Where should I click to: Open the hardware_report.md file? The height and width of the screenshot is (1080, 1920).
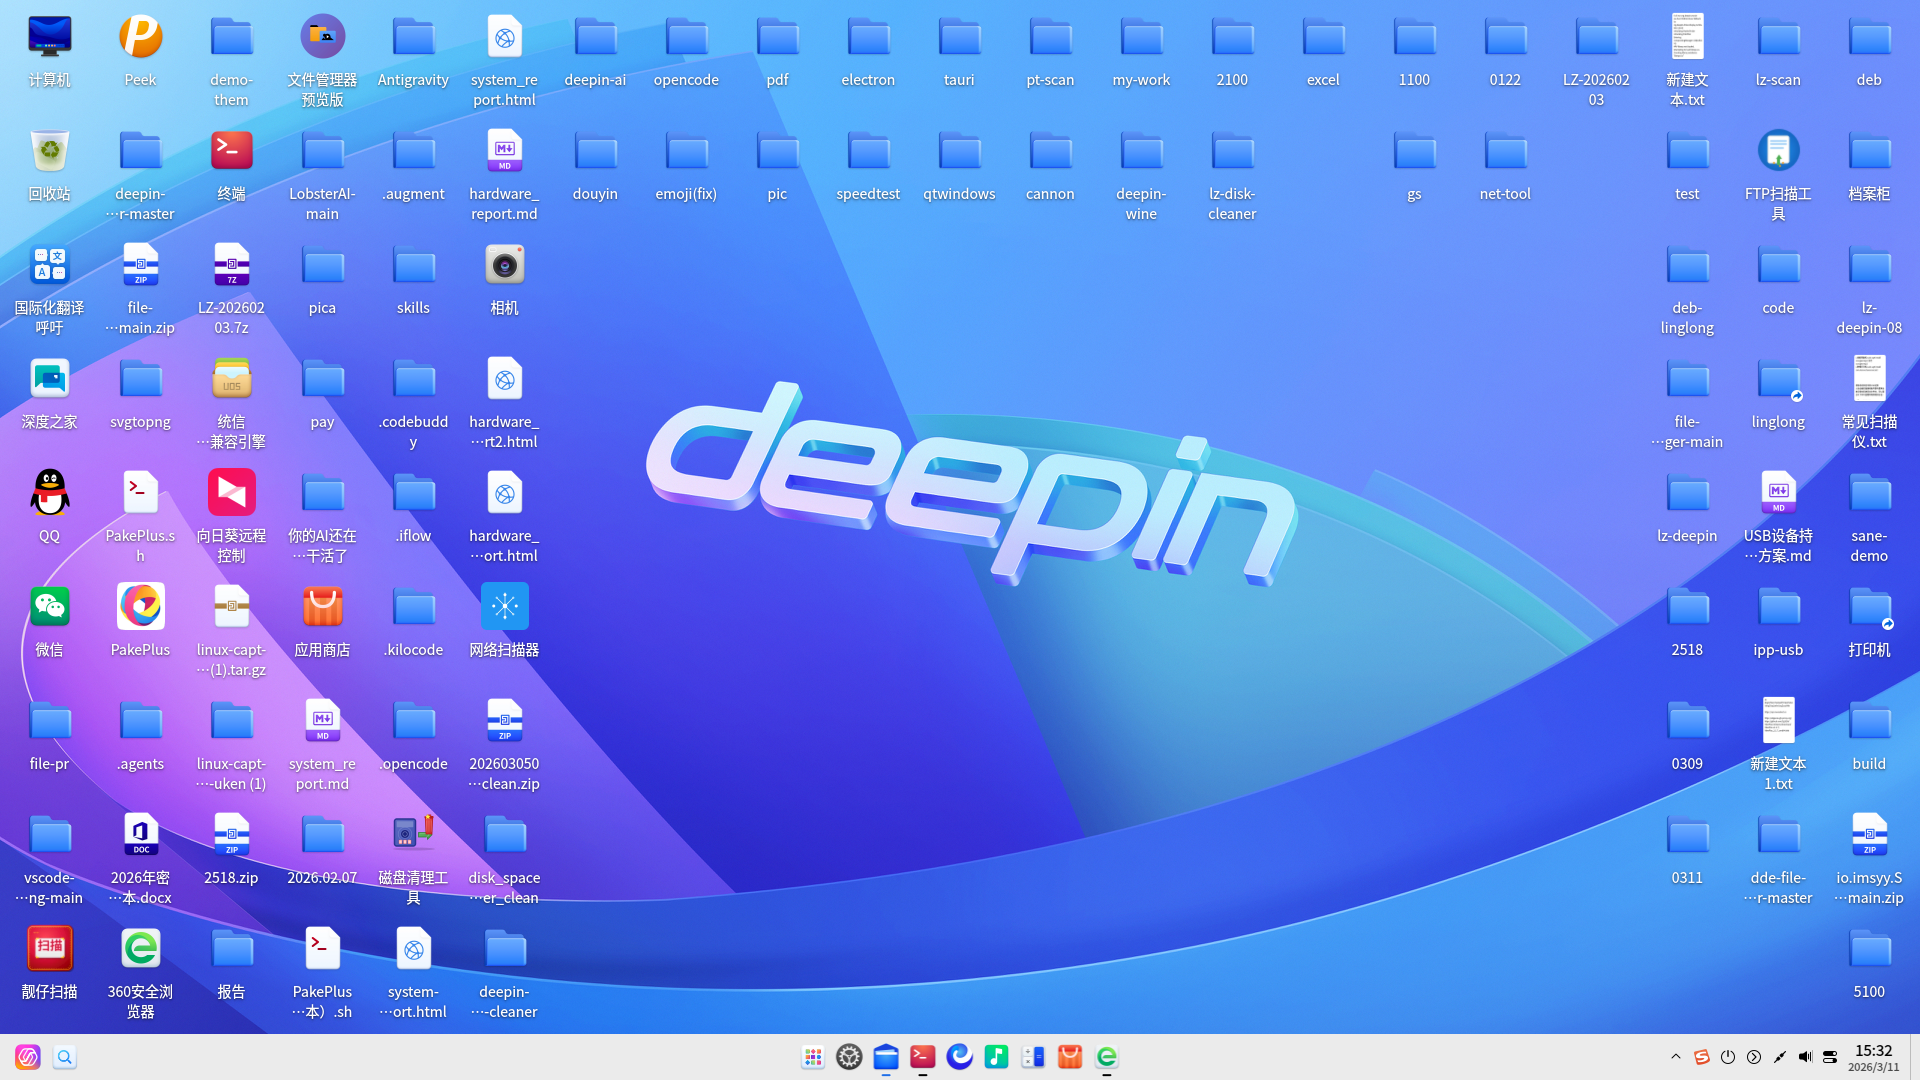504,151
